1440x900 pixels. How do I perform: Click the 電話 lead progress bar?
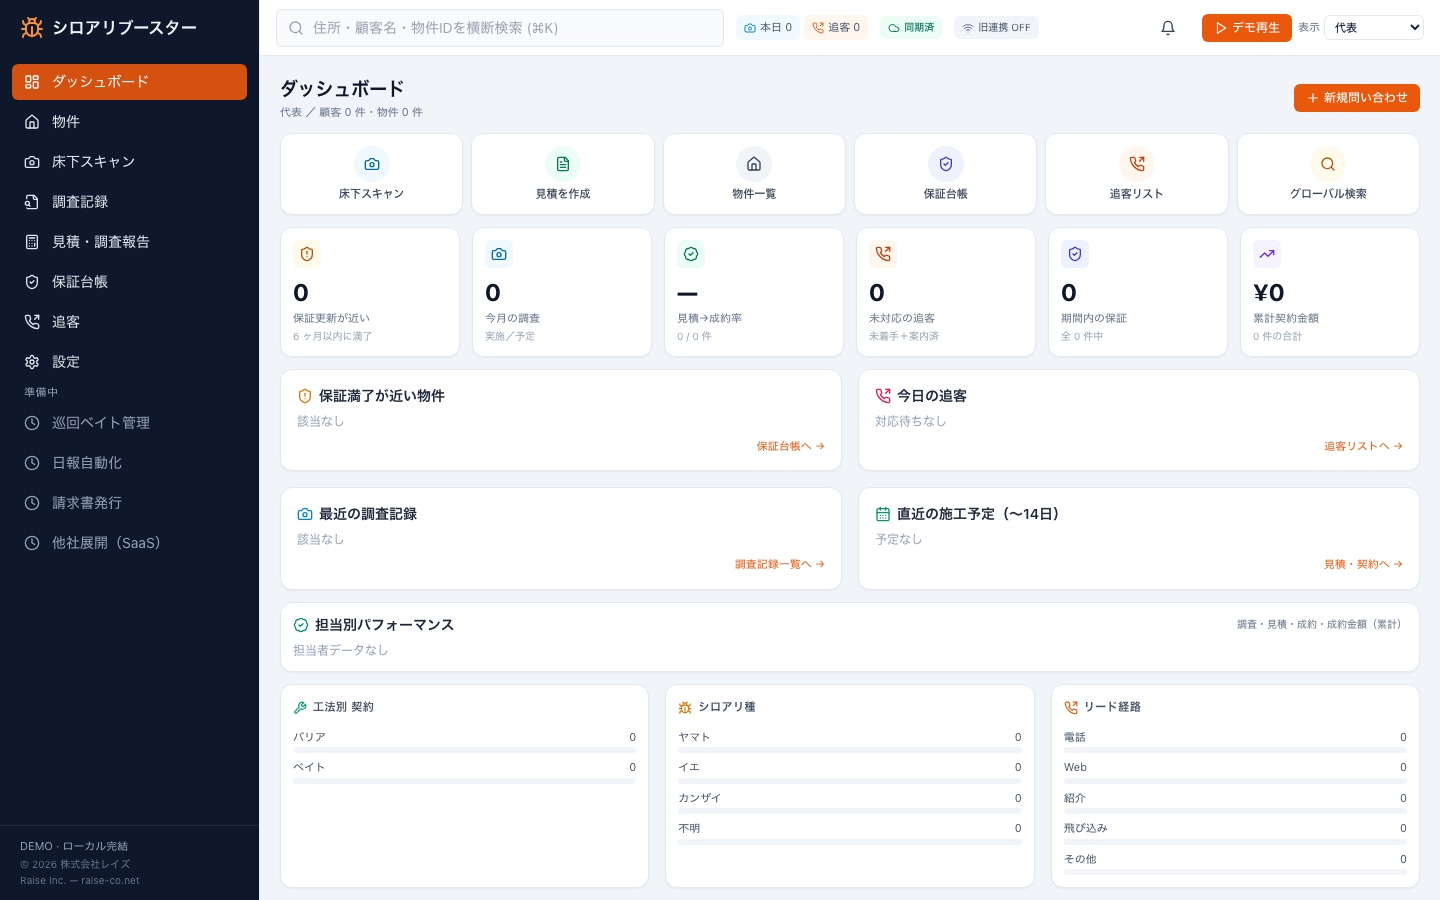pyautogui.click(x=1235, y=750)
